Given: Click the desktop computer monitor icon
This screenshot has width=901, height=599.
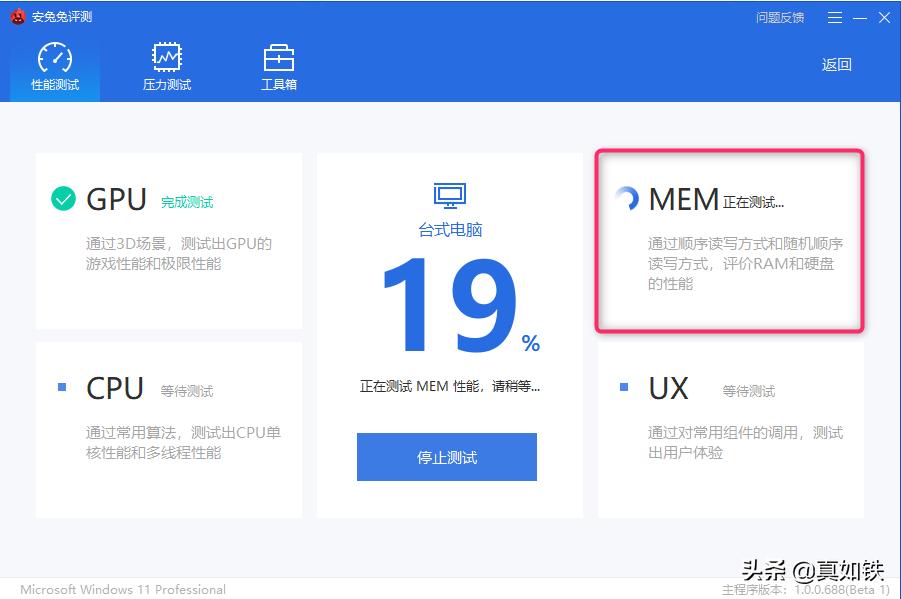Looking at the screenshot, I should point(449,195).
